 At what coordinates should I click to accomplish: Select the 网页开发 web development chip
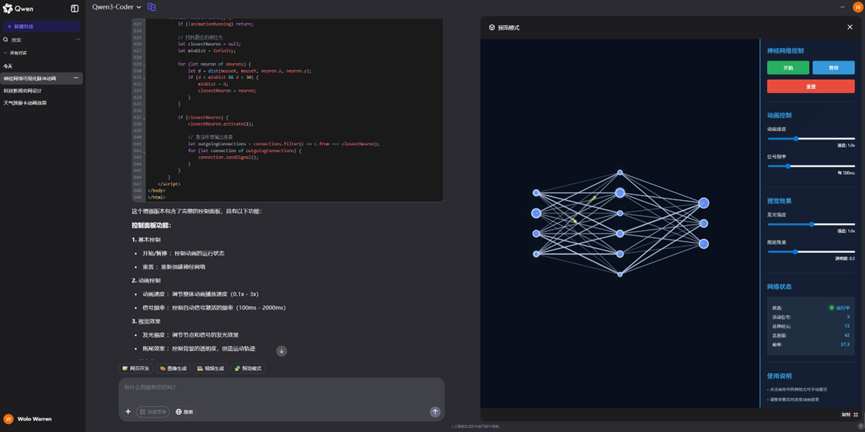pos(136,368)
